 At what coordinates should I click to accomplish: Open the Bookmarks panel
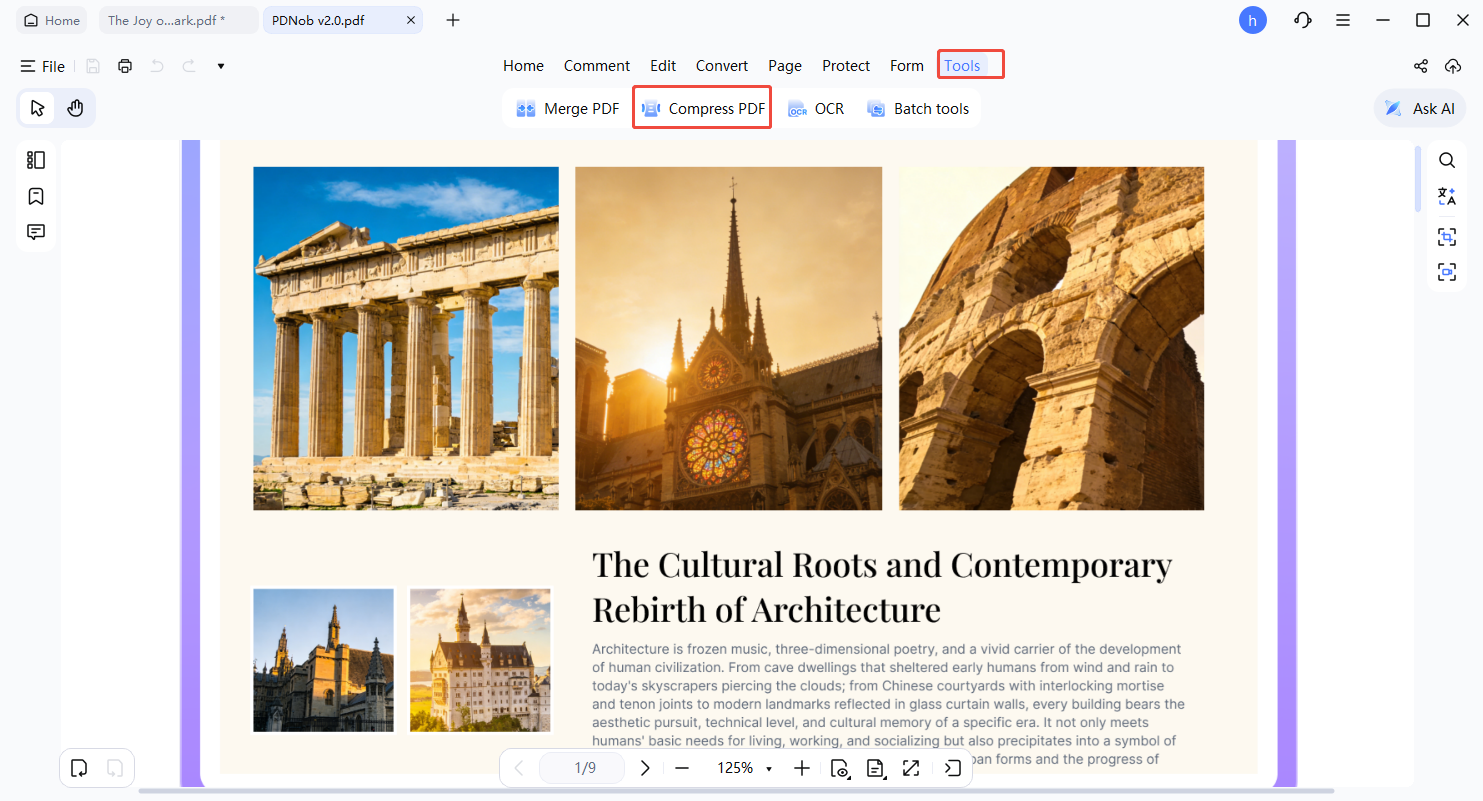36,196
